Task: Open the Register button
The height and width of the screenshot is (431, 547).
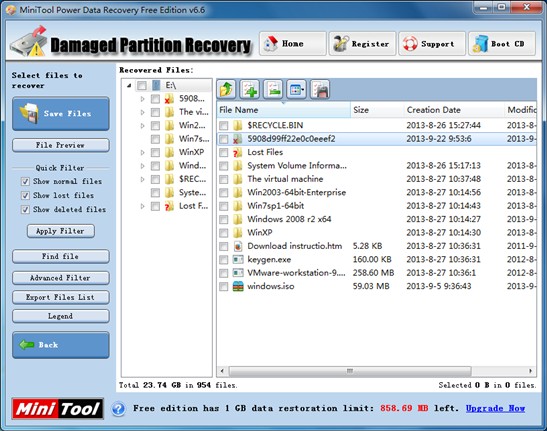Action: click(x=362, y=44)
